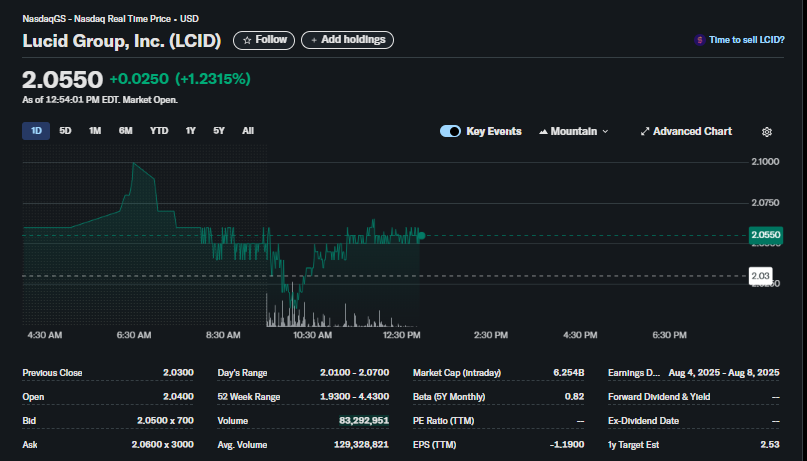Click the 2.03 previous close label on axis

tap(760, 276)
